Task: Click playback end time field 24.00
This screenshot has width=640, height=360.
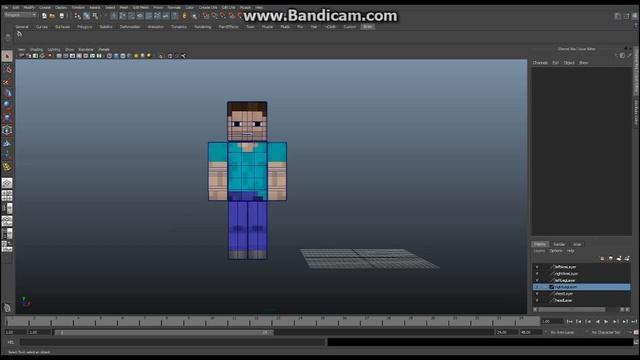Action: click(x=507, y=332)
